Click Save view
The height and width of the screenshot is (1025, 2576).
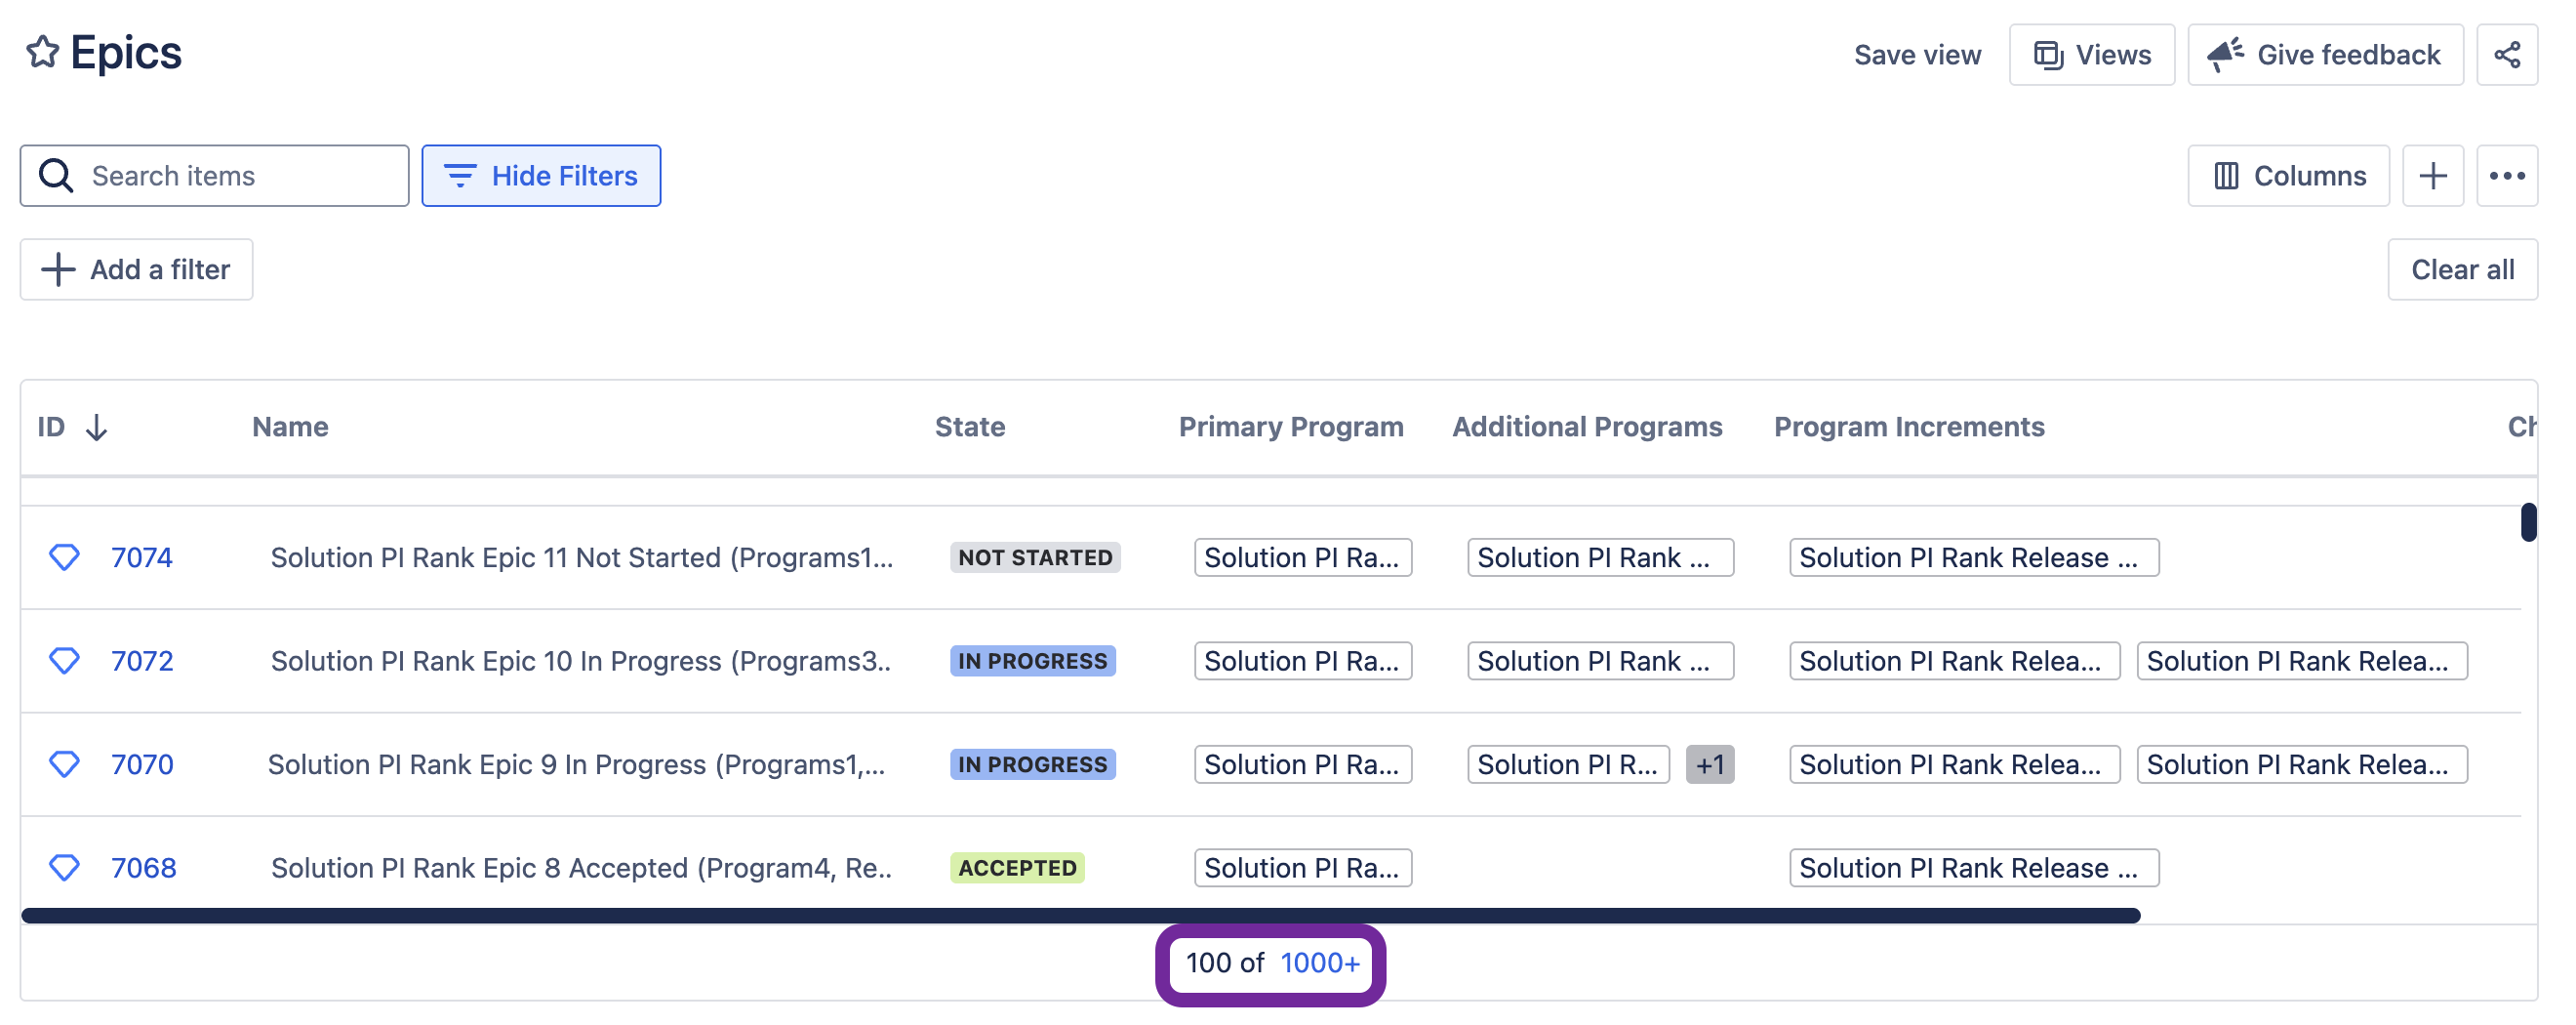[x=1916, y=55]
